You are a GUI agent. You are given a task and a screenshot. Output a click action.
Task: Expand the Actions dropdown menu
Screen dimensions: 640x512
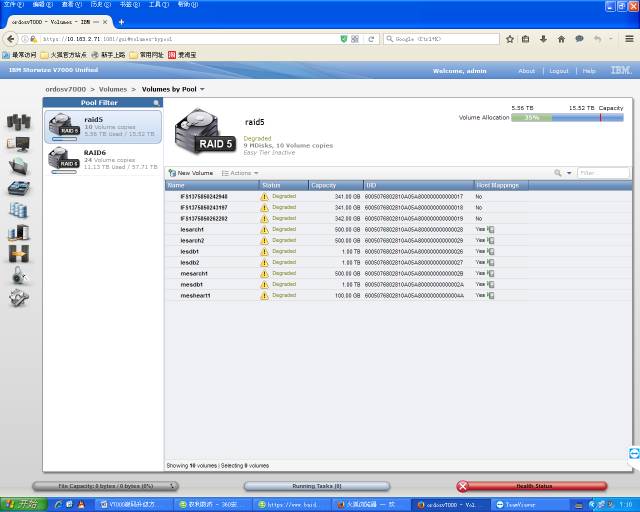[240, 173]
